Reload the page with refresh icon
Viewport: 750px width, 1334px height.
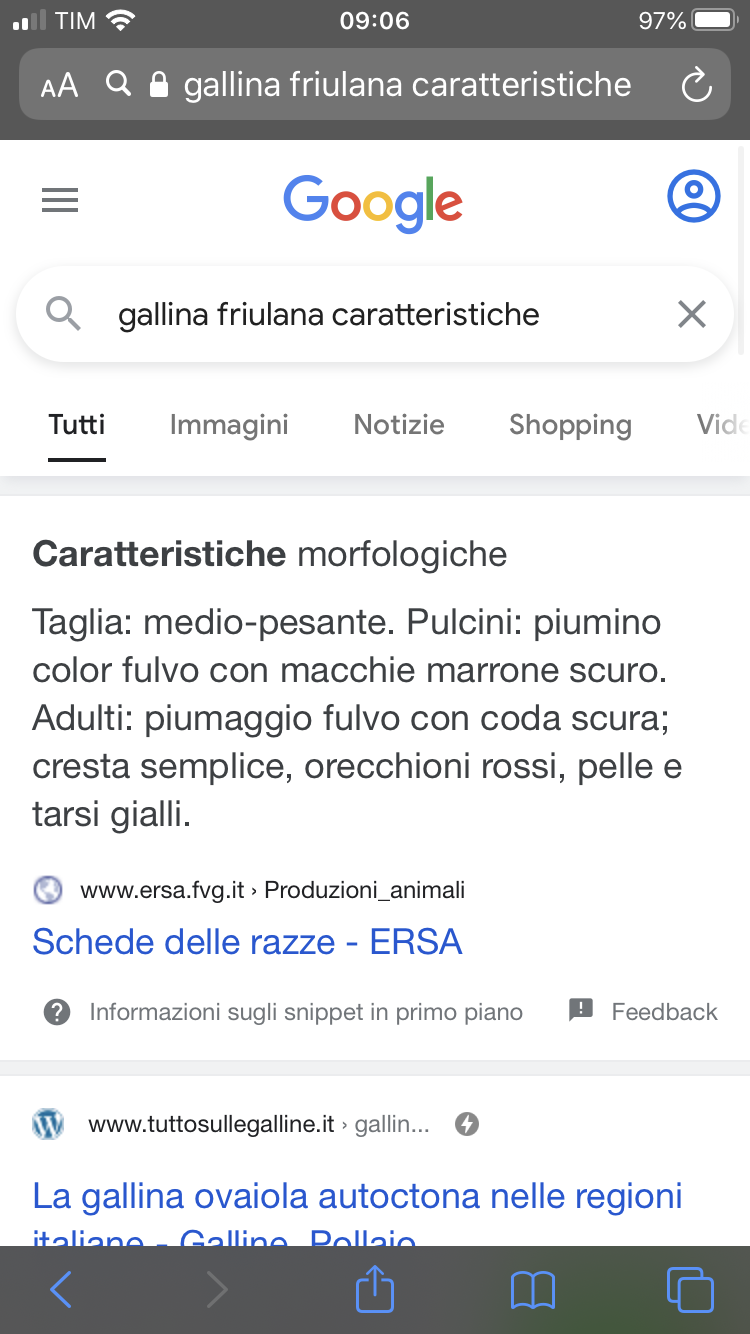pos(696,85)
